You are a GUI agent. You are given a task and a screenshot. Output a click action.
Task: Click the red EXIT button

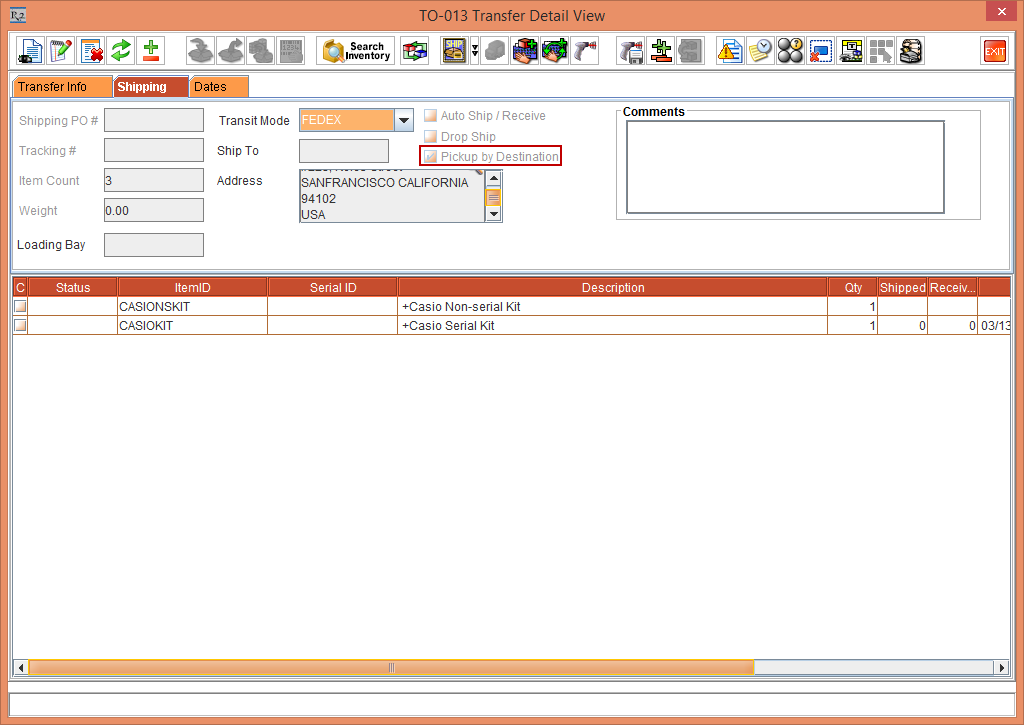[x=994, y=51]
